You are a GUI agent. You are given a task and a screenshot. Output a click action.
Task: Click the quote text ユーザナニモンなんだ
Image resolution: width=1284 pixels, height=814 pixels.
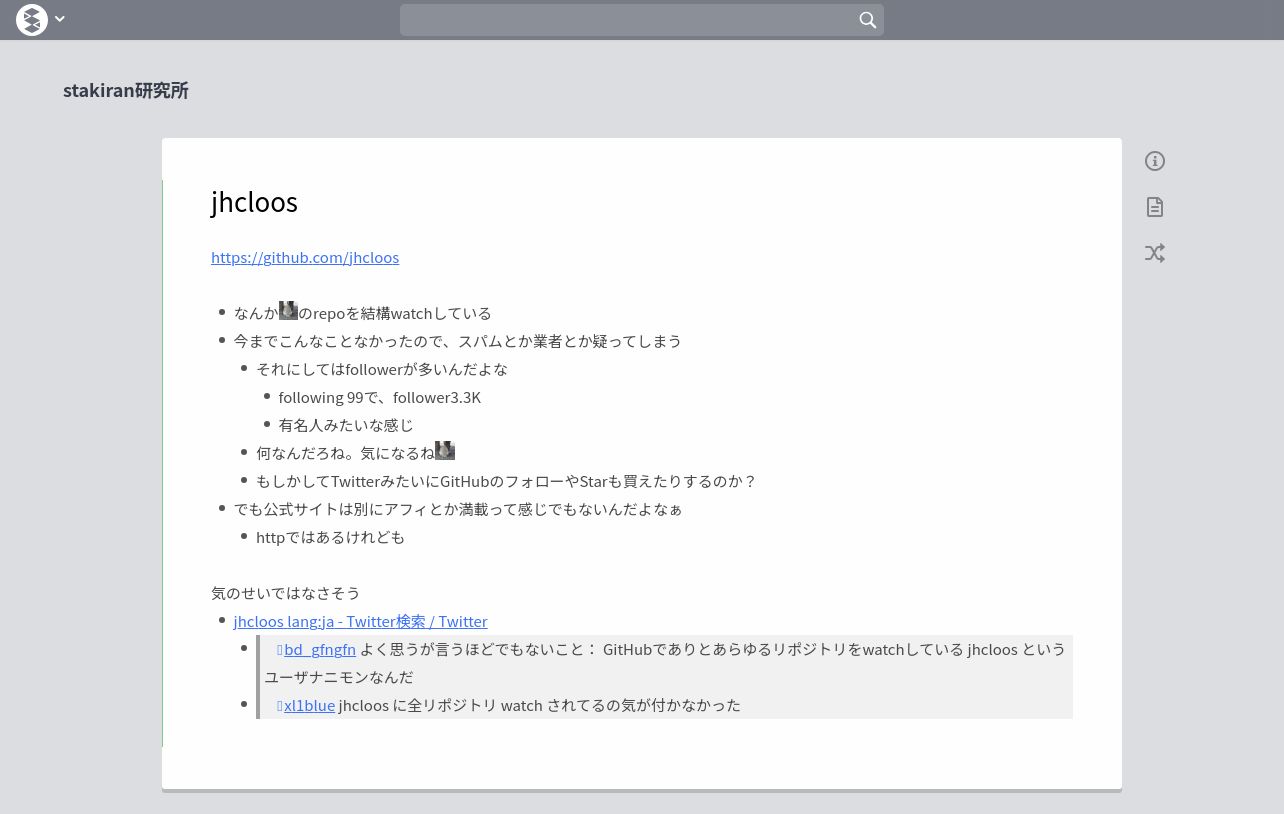click(x=339, y=677)
